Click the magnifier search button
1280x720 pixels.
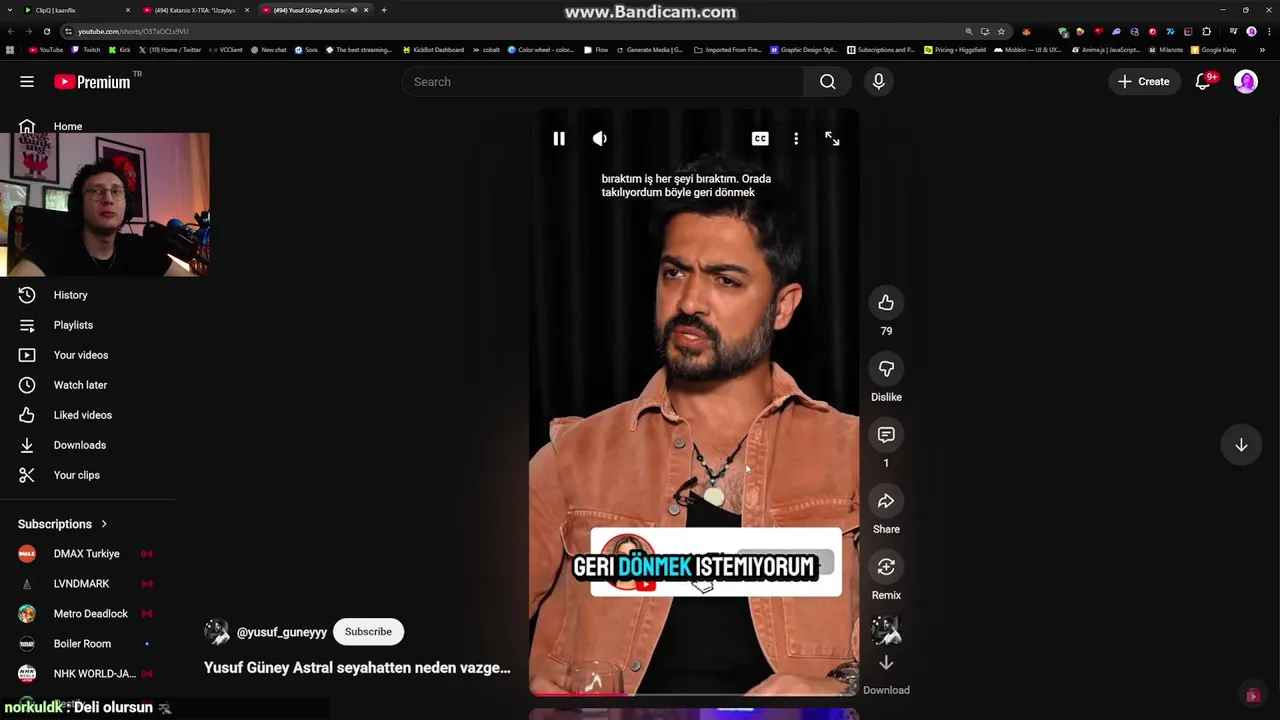coord(828,82)
